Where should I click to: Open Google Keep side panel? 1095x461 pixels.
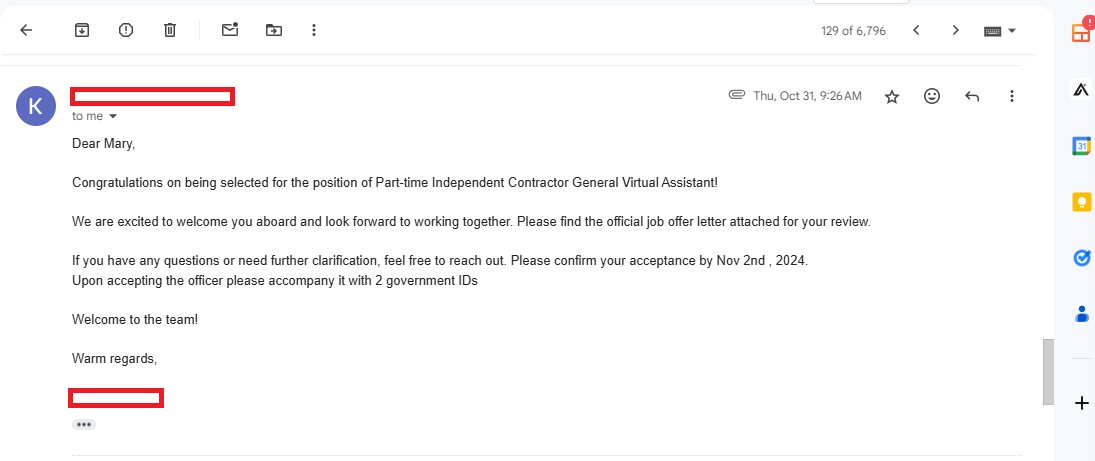pyautogui.click(x=1081, y=202)
